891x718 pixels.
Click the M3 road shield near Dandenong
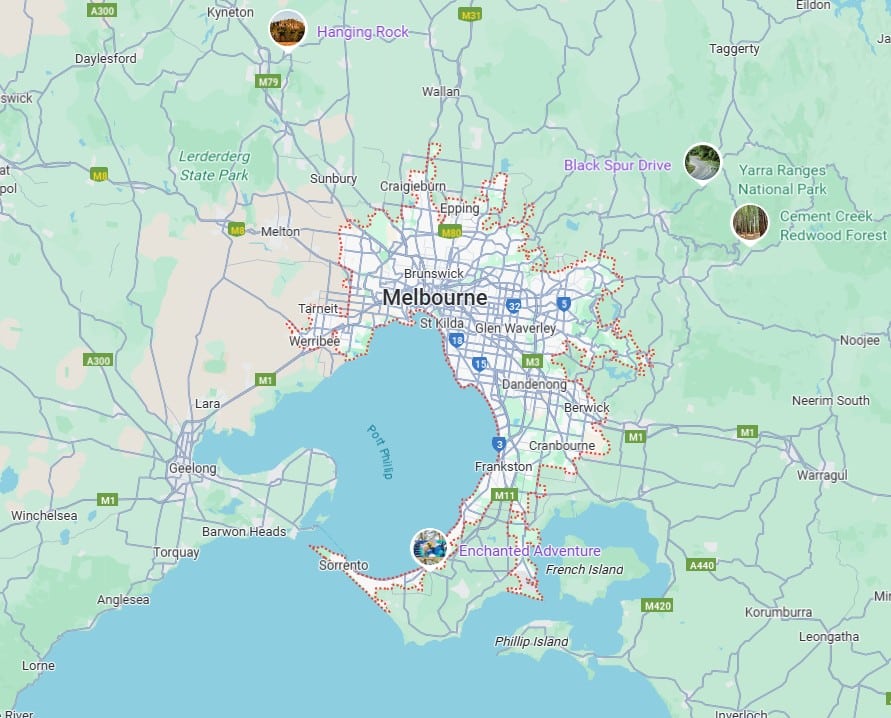532,361
